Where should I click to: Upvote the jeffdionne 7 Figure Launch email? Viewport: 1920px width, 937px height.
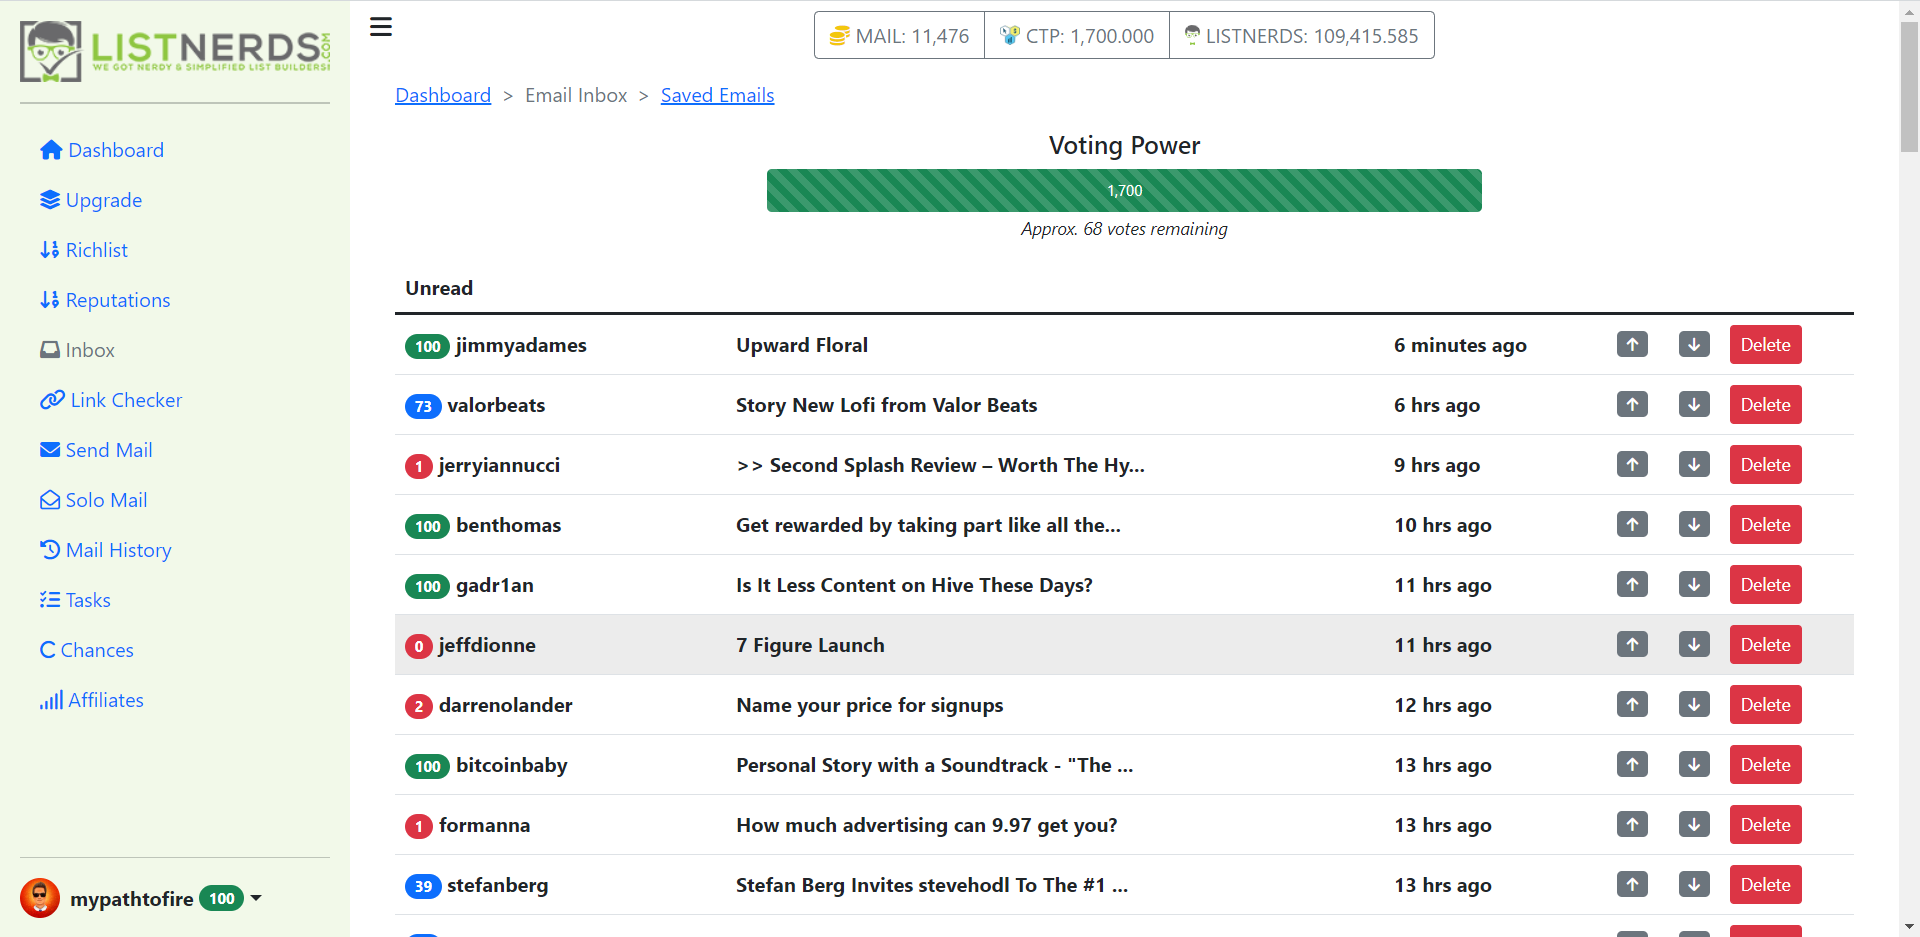(1632, 645)
